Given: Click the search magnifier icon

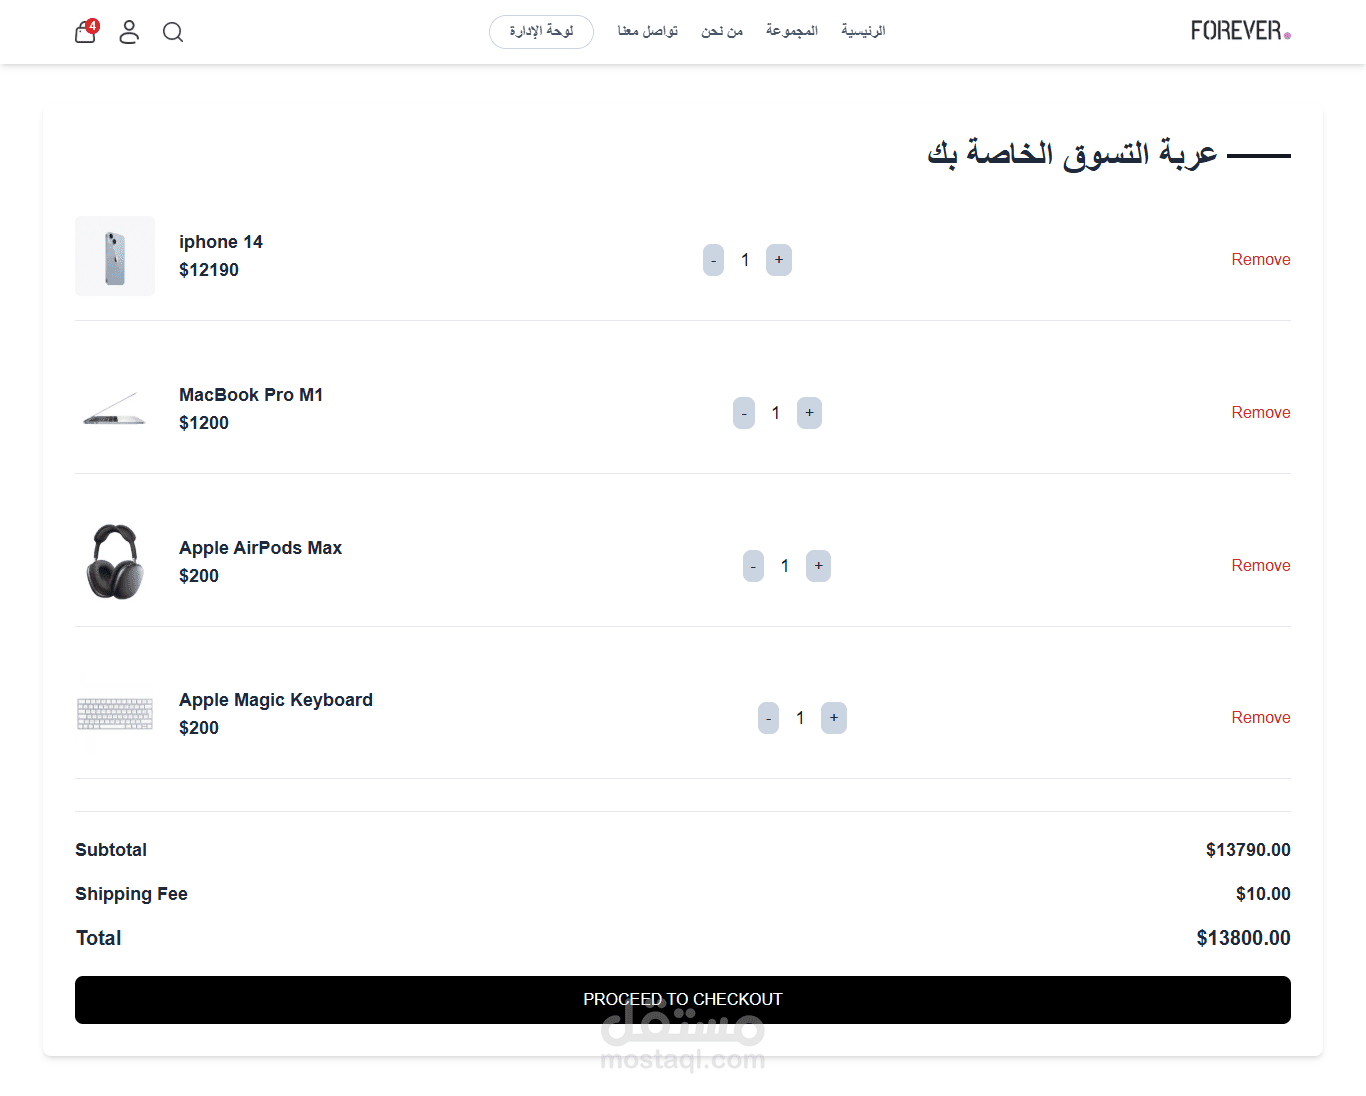Looking at the screenshot, I should pos(173,33).
